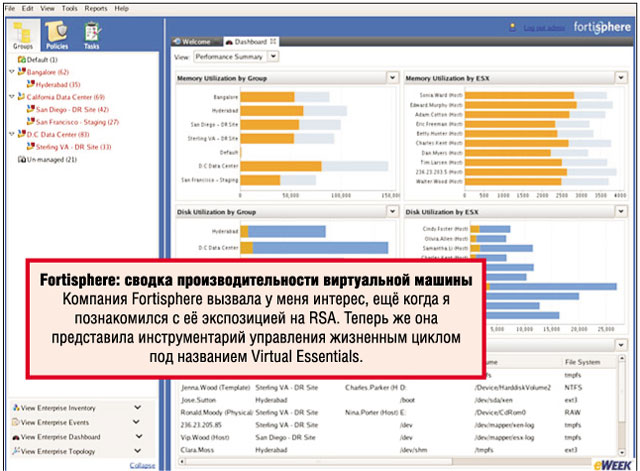
Task: Collapse the D.C. Data Center node
Action: [12, 133]
